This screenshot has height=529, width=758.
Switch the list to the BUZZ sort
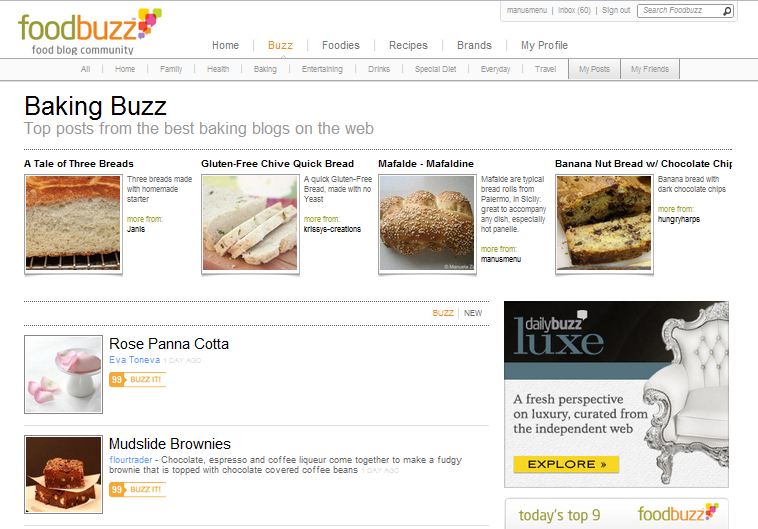point(443,313)
